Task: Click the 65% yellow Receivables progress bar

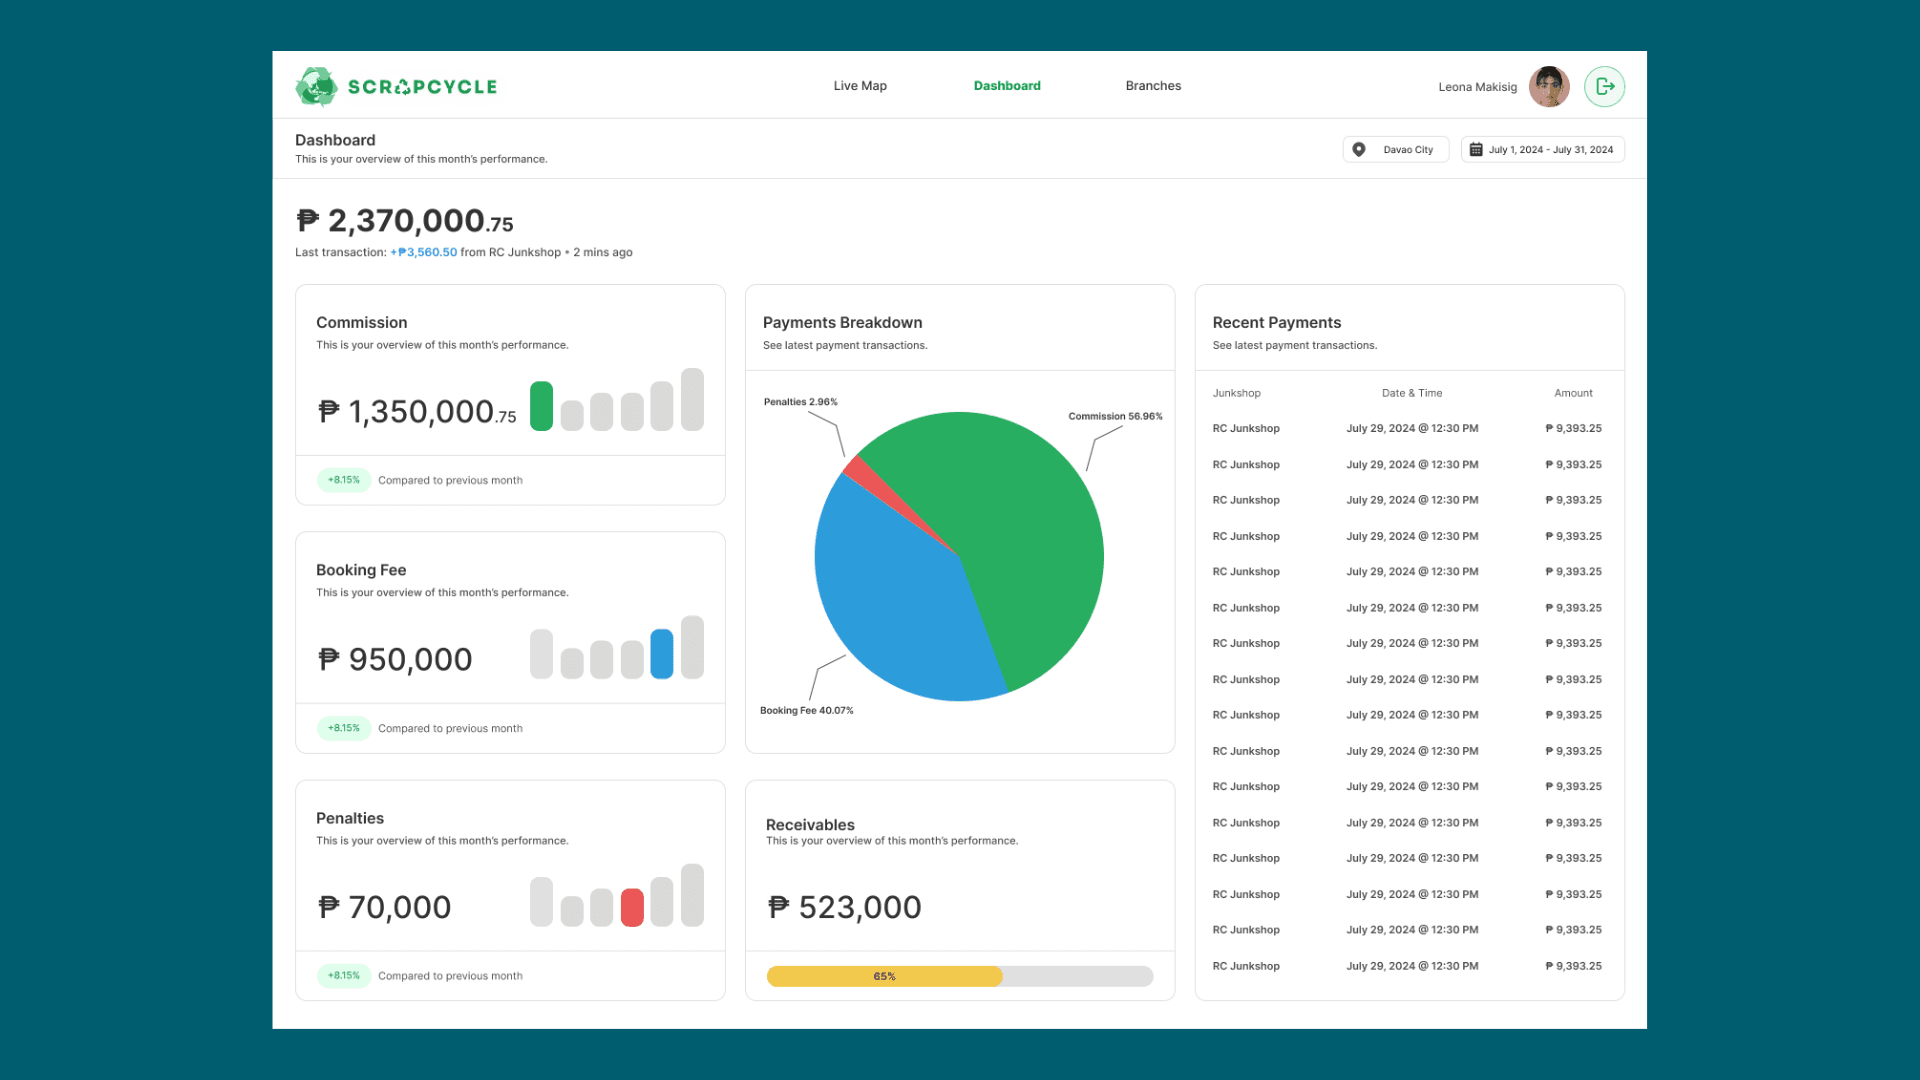Action: [883, 975]
